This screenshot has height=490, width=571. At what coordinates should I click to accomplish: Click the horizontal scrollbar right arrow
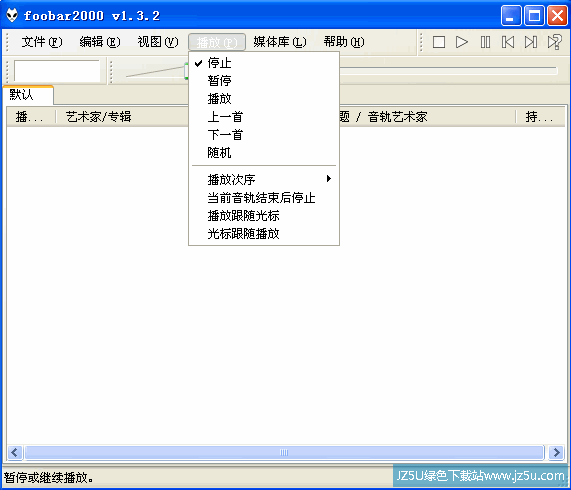[x=556, y=453]
